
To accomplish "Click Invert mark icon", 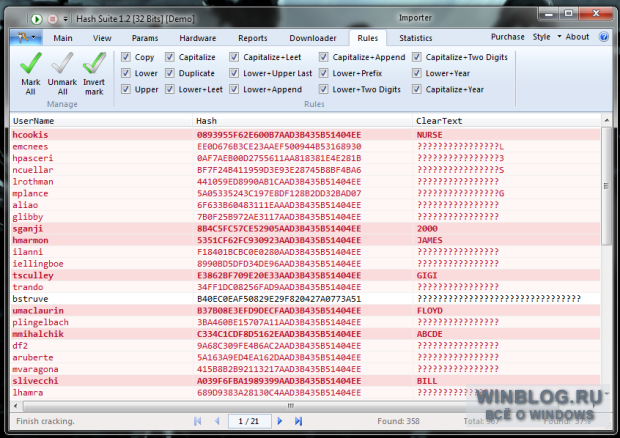I will point(94,74).
